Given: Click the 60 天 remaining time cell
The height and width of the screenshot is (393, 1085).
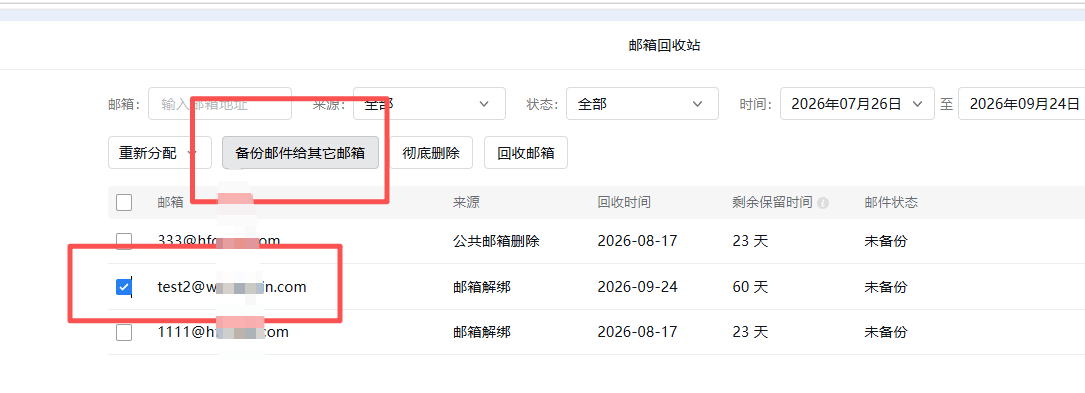Looking at the screenshot, I should (x=750, y=286).
